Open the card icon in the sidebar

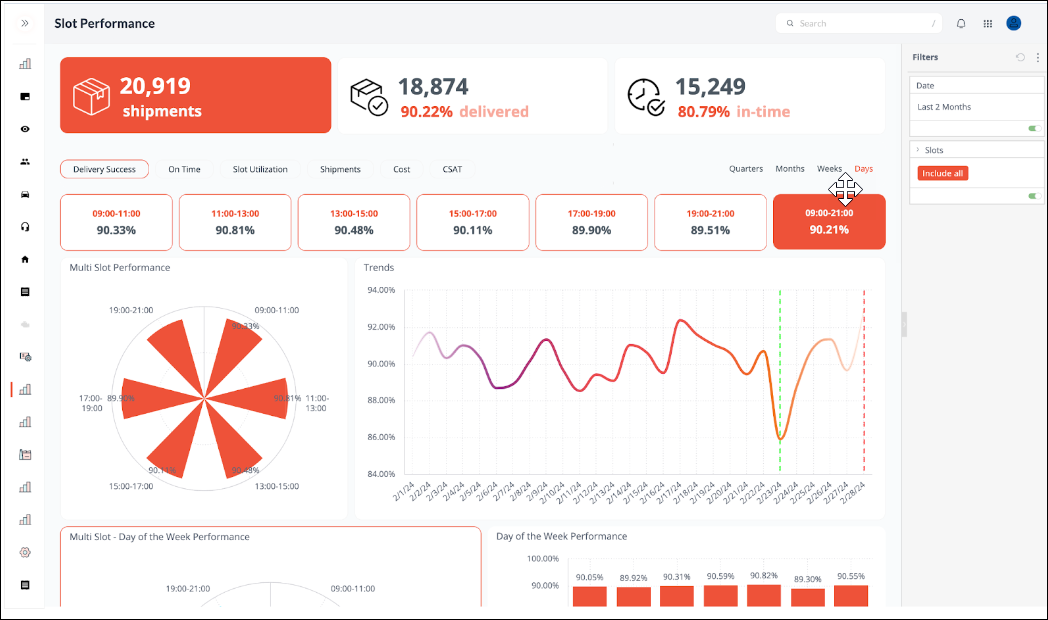(x=25, y=96)
